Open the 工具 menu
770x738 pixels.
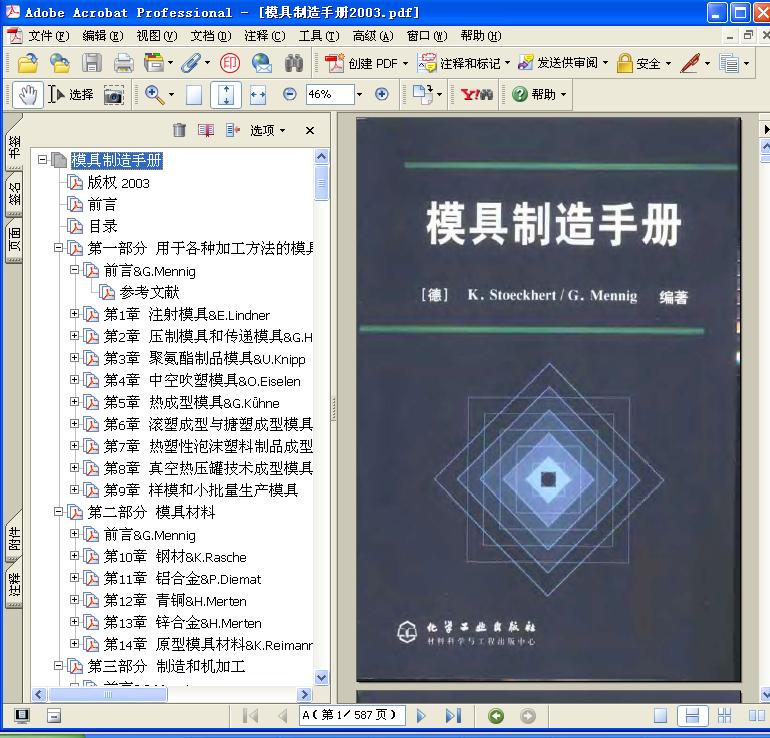coord(319,36)
